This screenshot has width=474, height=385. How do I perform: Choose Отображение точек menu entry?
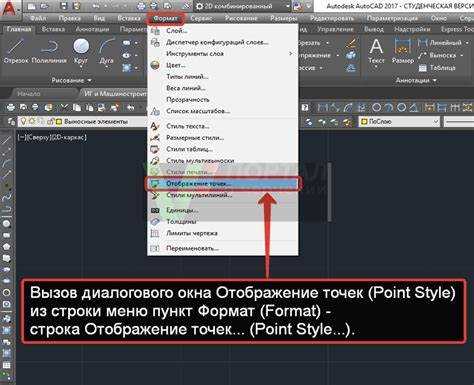(x=223, y=184)
